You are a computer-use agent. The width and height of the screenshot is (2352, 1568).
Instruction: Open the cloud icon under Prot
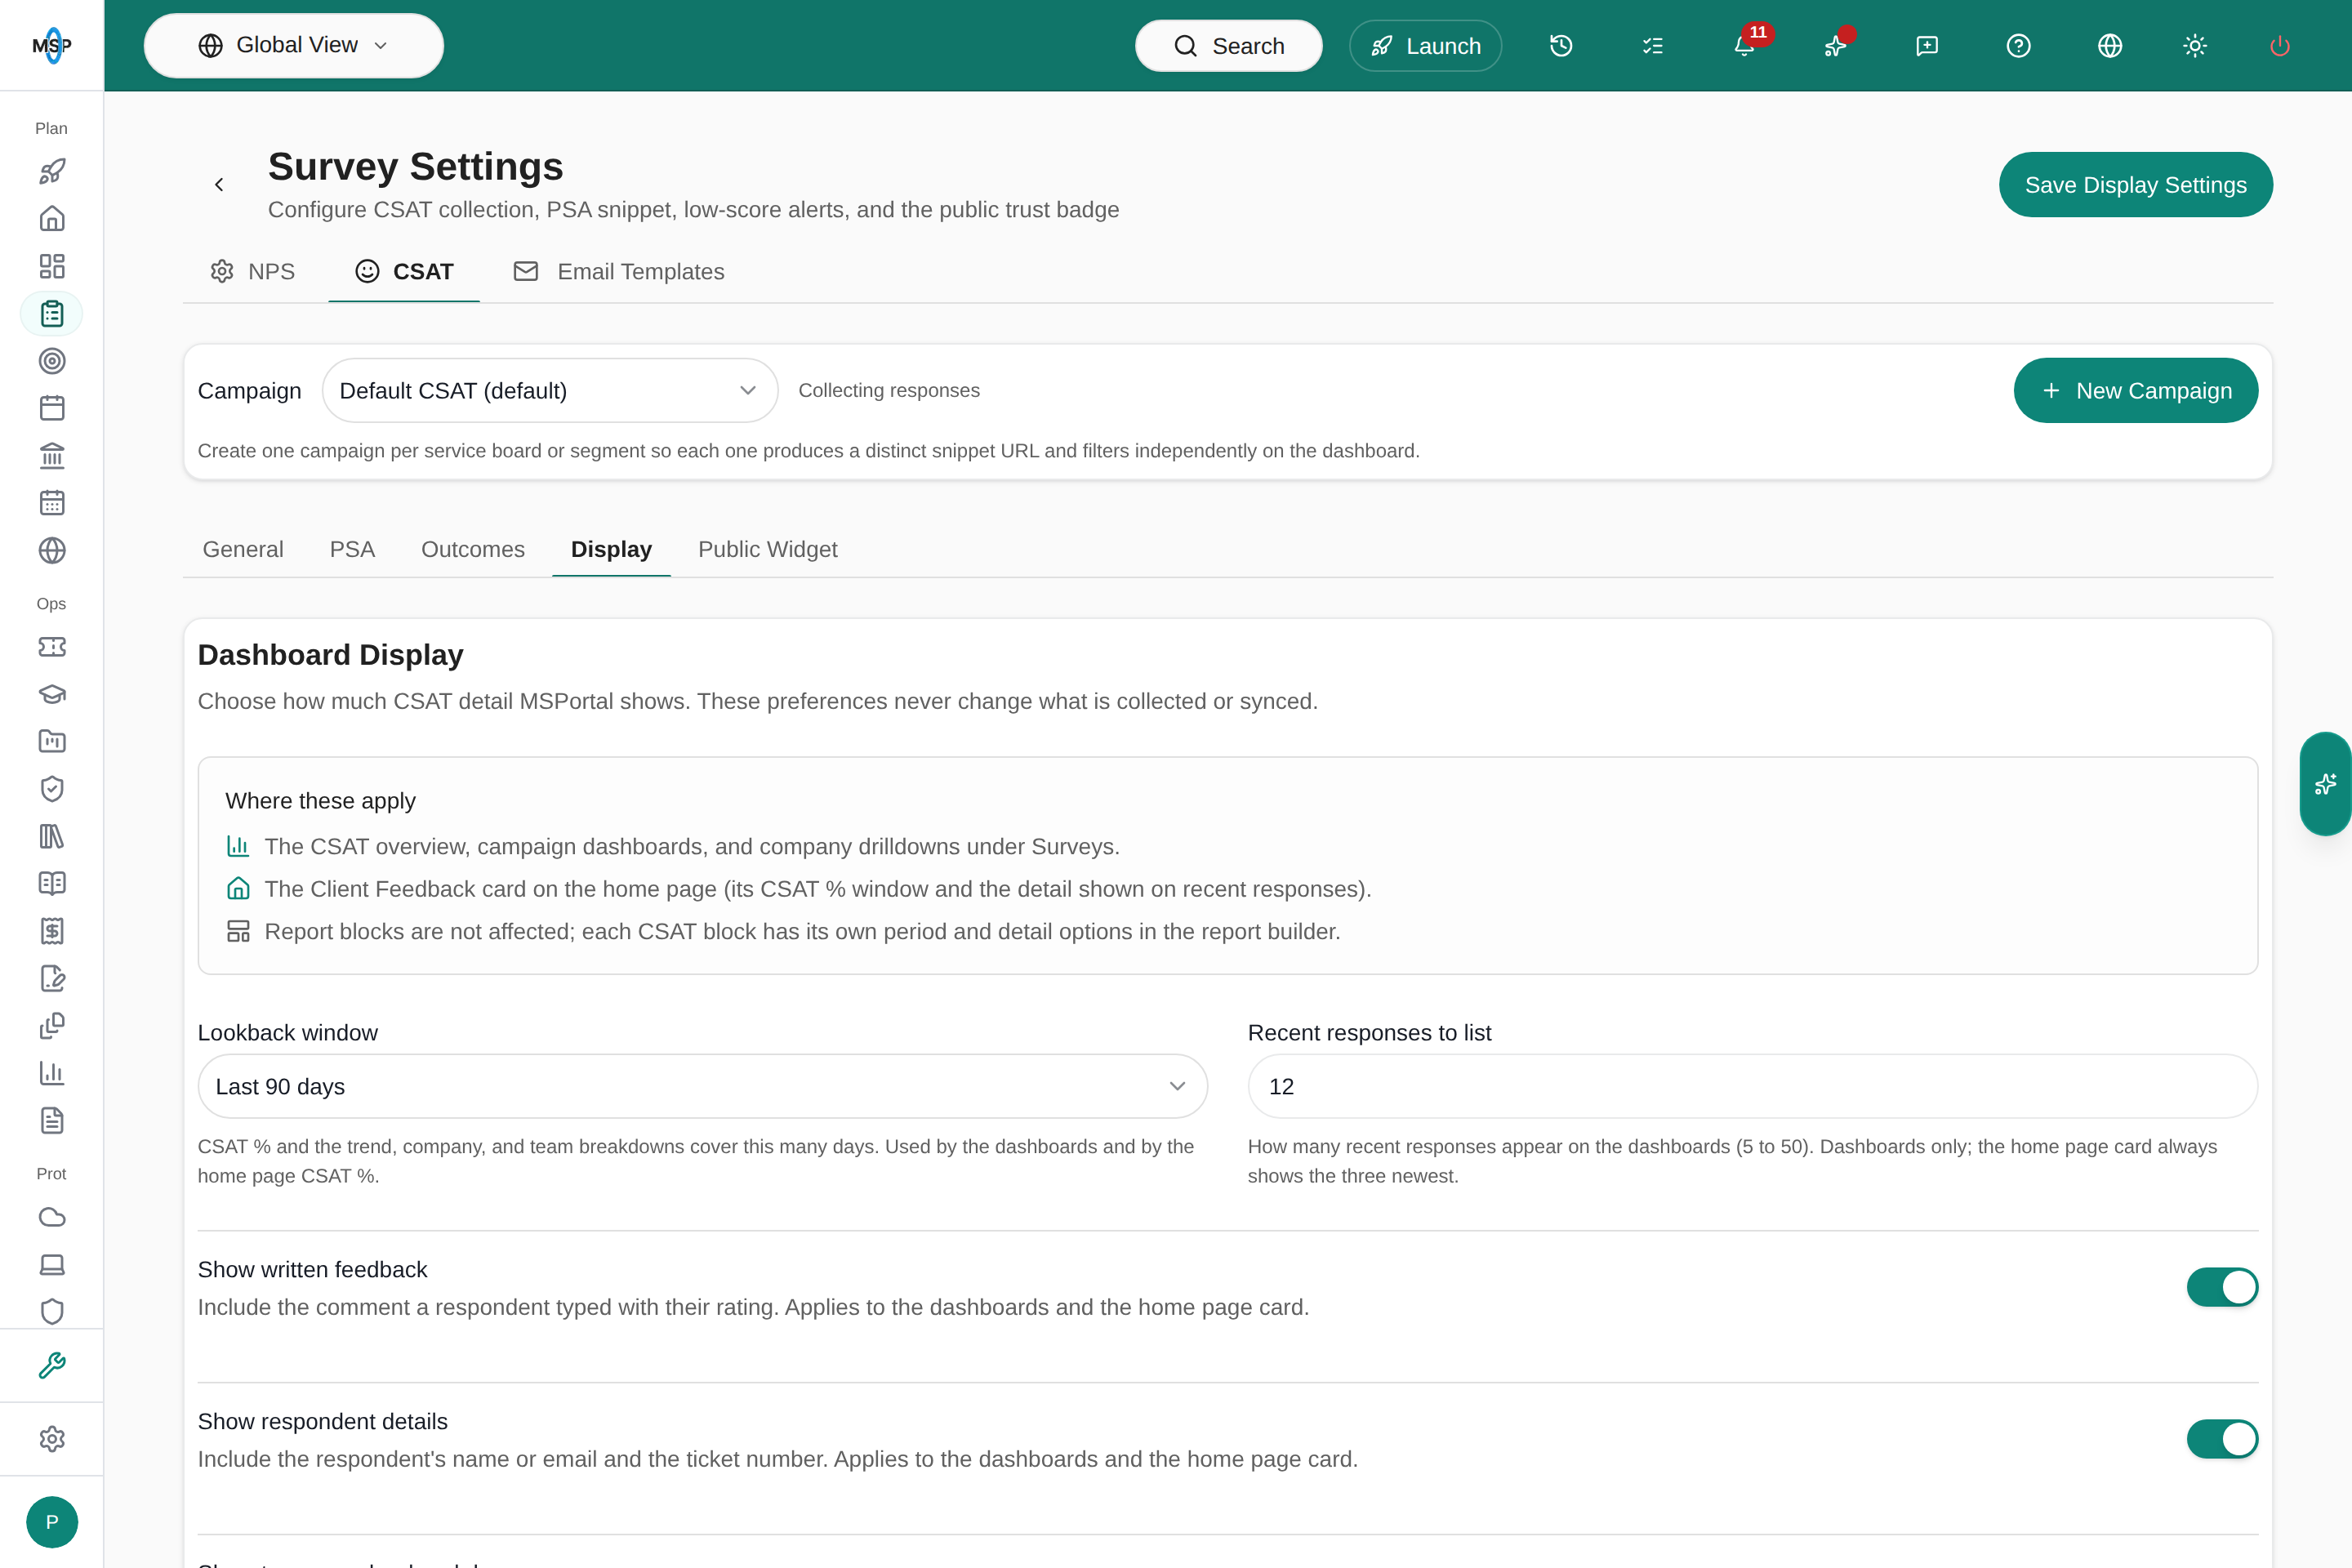coord(52,1217)
